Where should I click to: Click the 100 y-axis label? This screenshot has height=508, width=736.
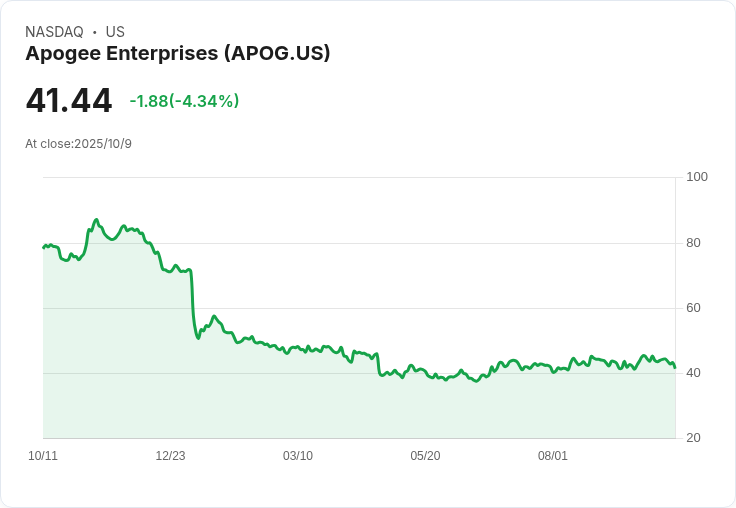697,177
